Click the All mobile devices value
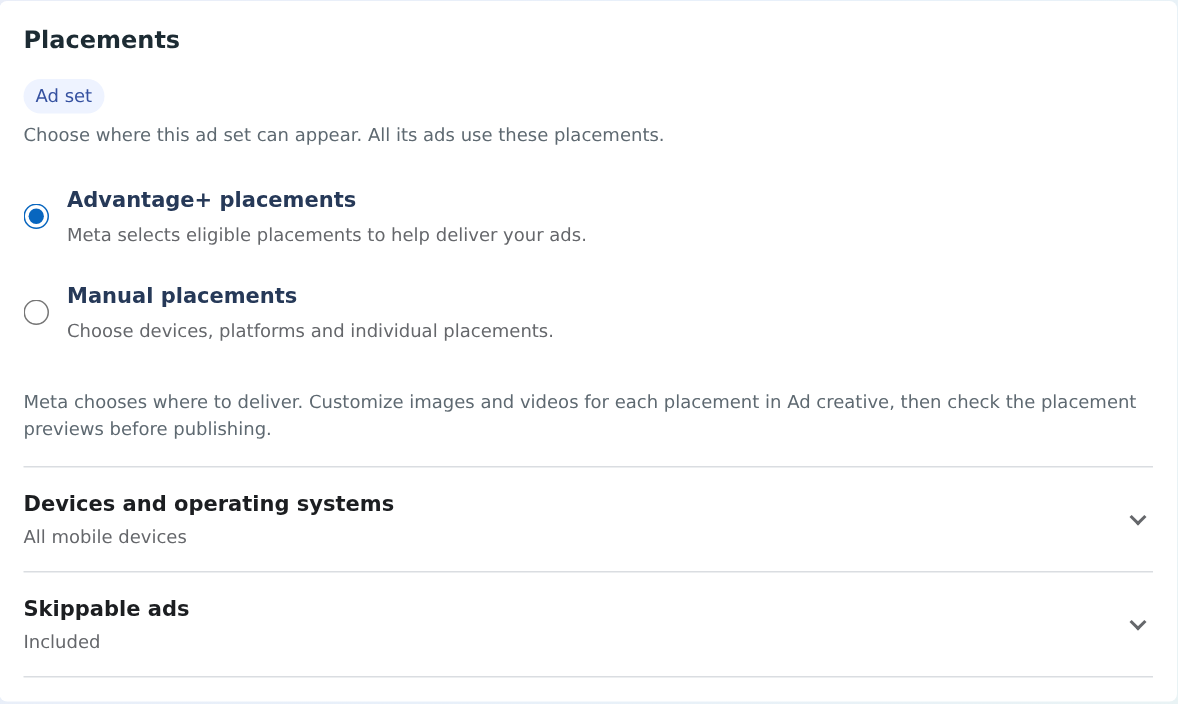The width and height of the screenshot is (1178, 704). (105, 537)
